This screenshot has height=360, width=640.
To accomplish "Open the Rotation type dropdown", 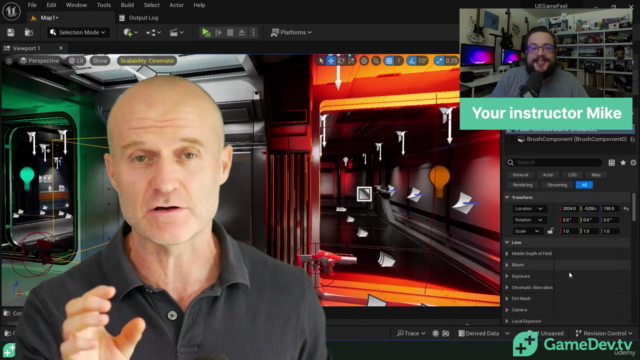I will click(529, 220).
